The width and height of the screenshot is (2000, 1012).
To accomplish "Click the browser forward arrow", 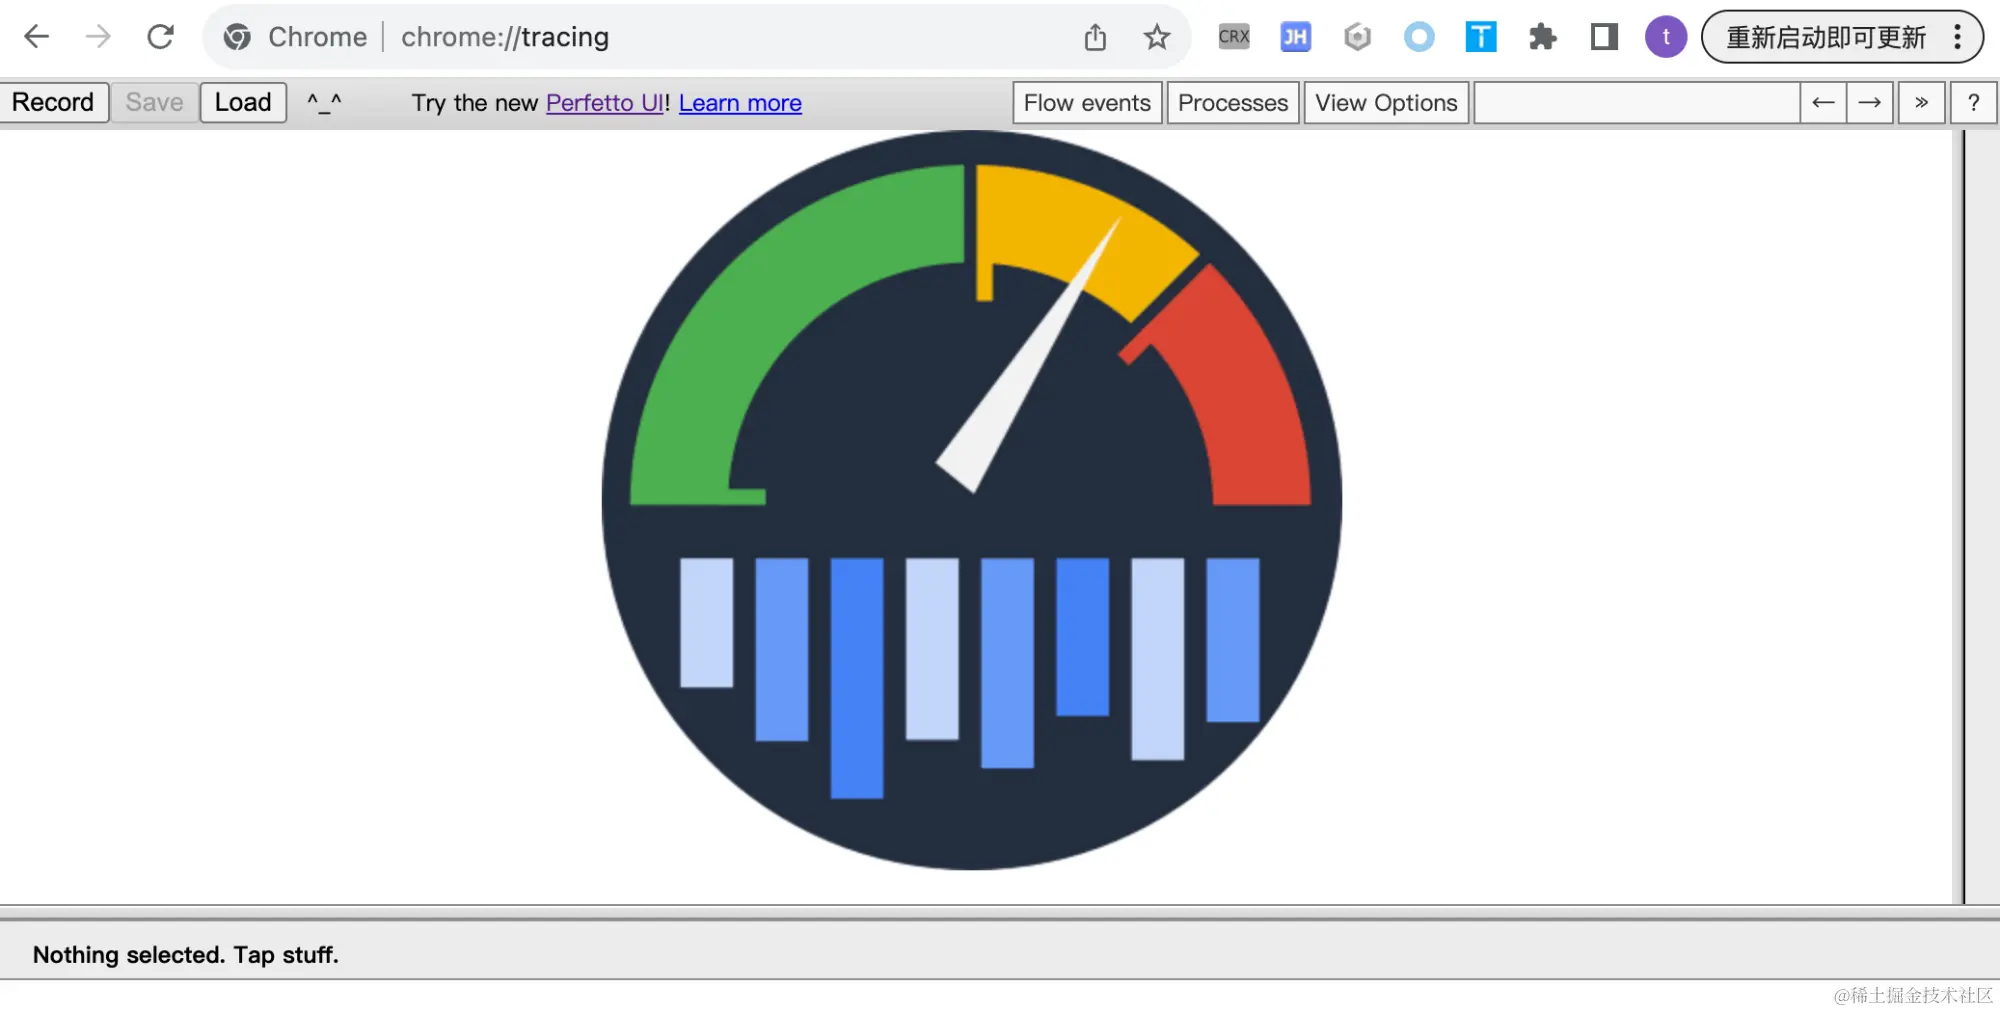I will (x=98, y=37).
